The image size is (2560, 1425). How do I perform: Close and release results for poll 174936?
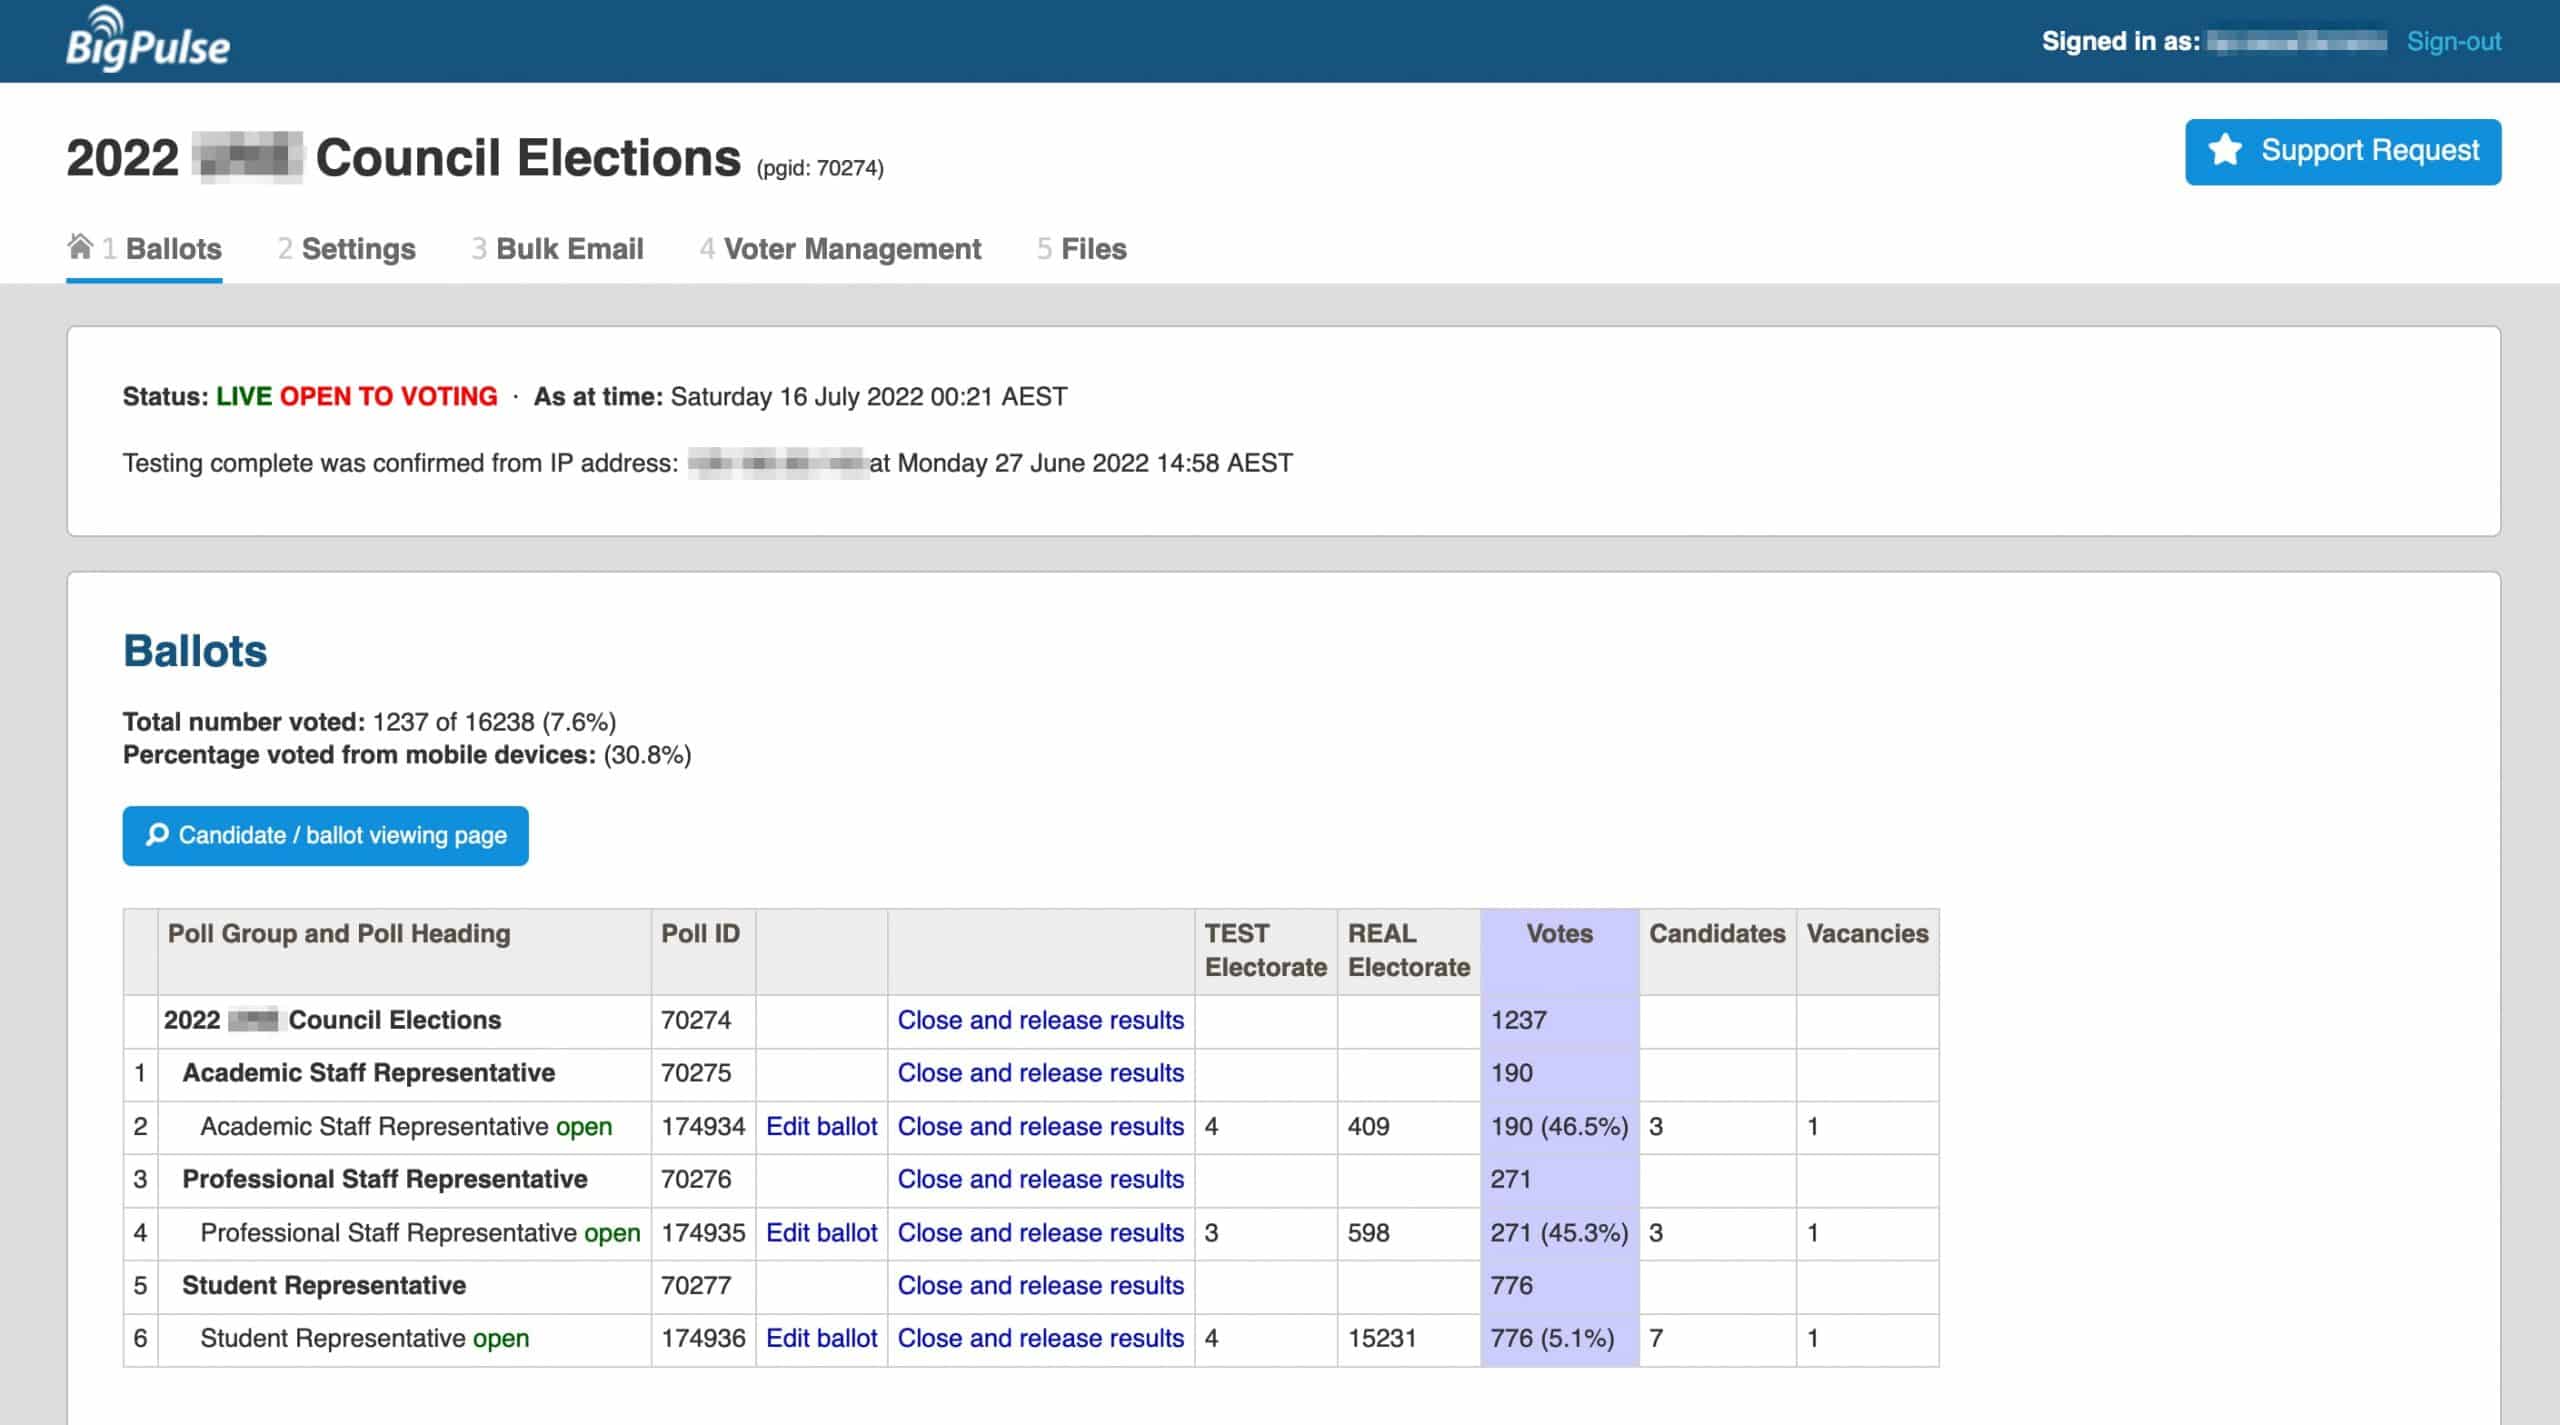tap(1040, 1339)
